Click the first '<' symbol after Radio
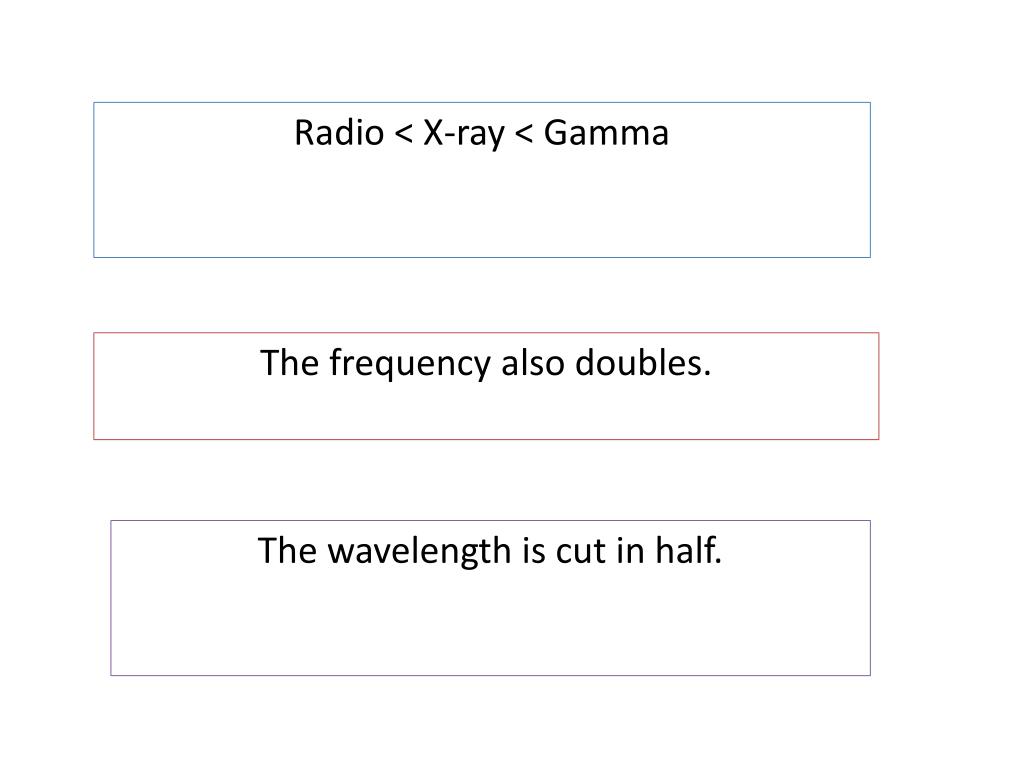The height and width of the screenshot is (768, 1024). coord(403,133)
